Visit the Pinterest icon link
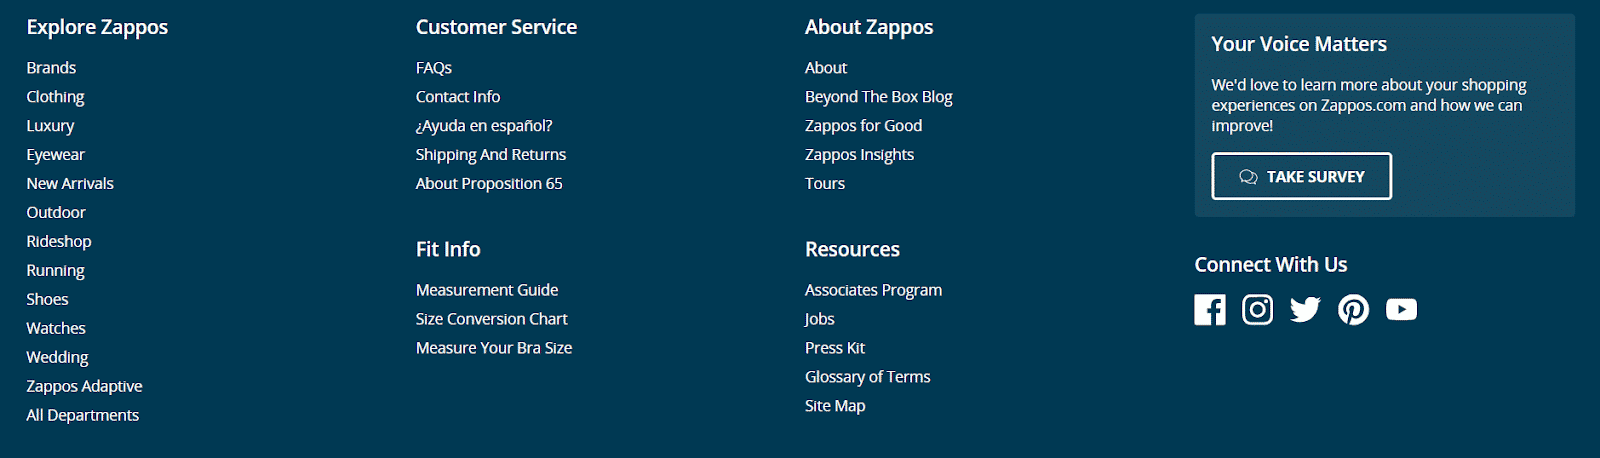 tap(1353, 310)
